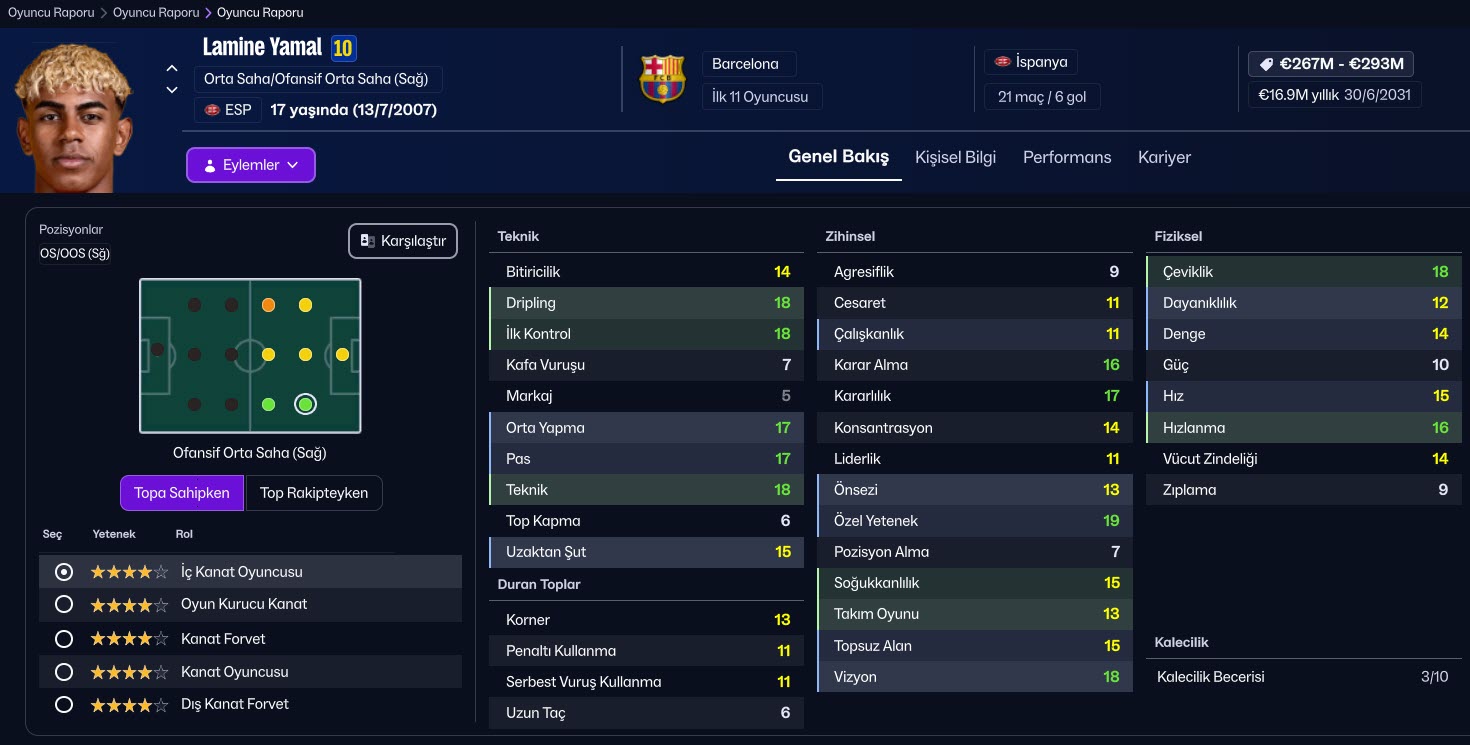Click the shirt number 10 badge
This screenshot has height=745, width=1470.
click(x=344, y=48)
